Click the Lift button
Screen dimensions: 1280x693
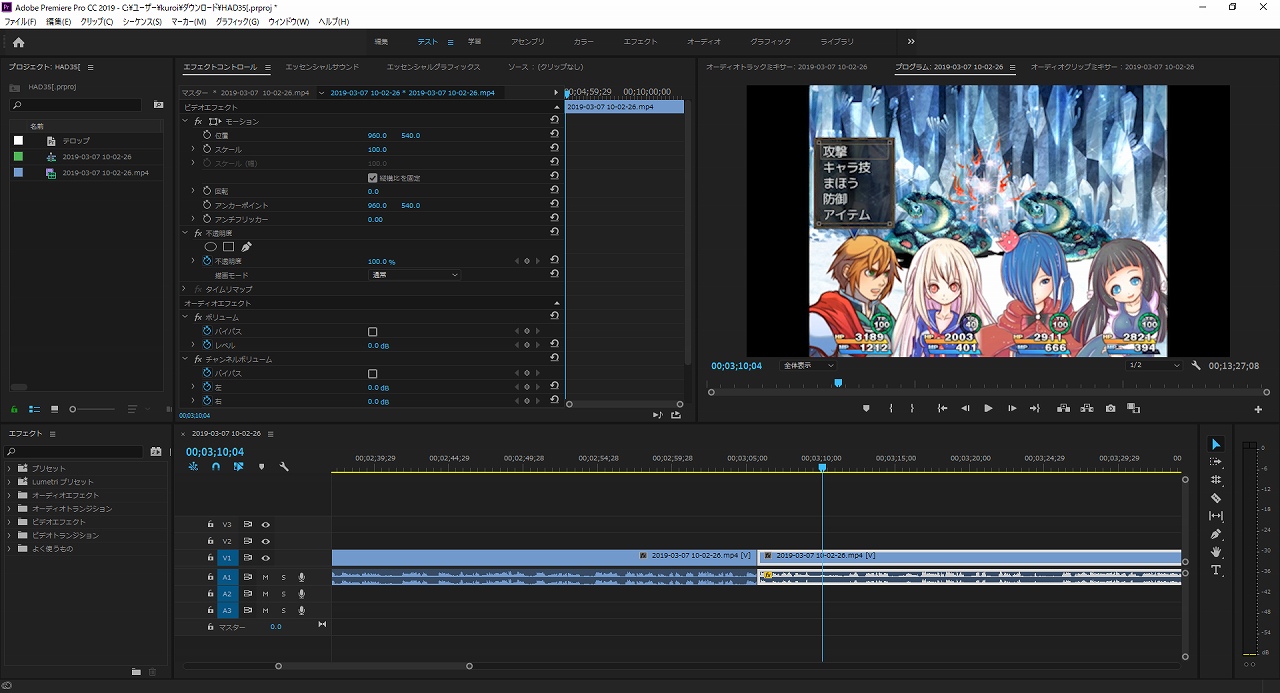pos(1063,408)
